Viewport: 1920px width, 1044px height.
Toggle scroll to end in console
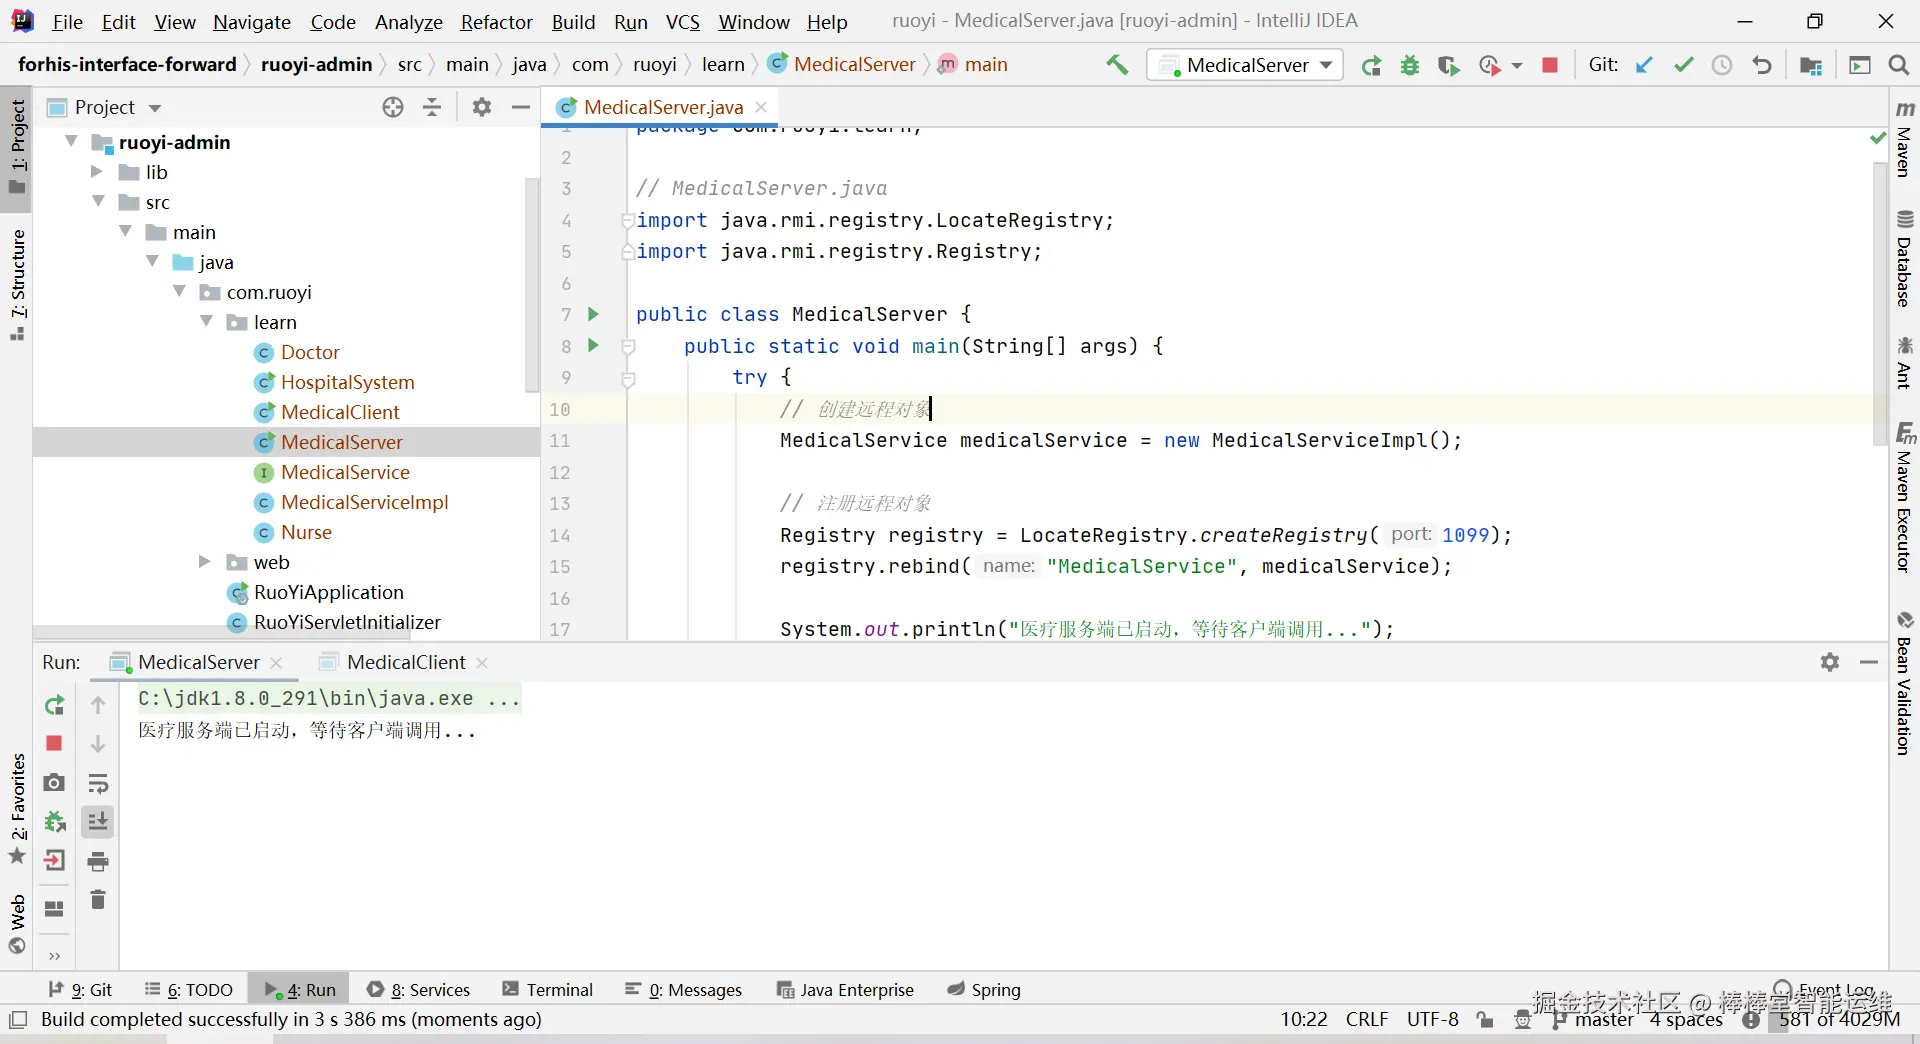98,822
